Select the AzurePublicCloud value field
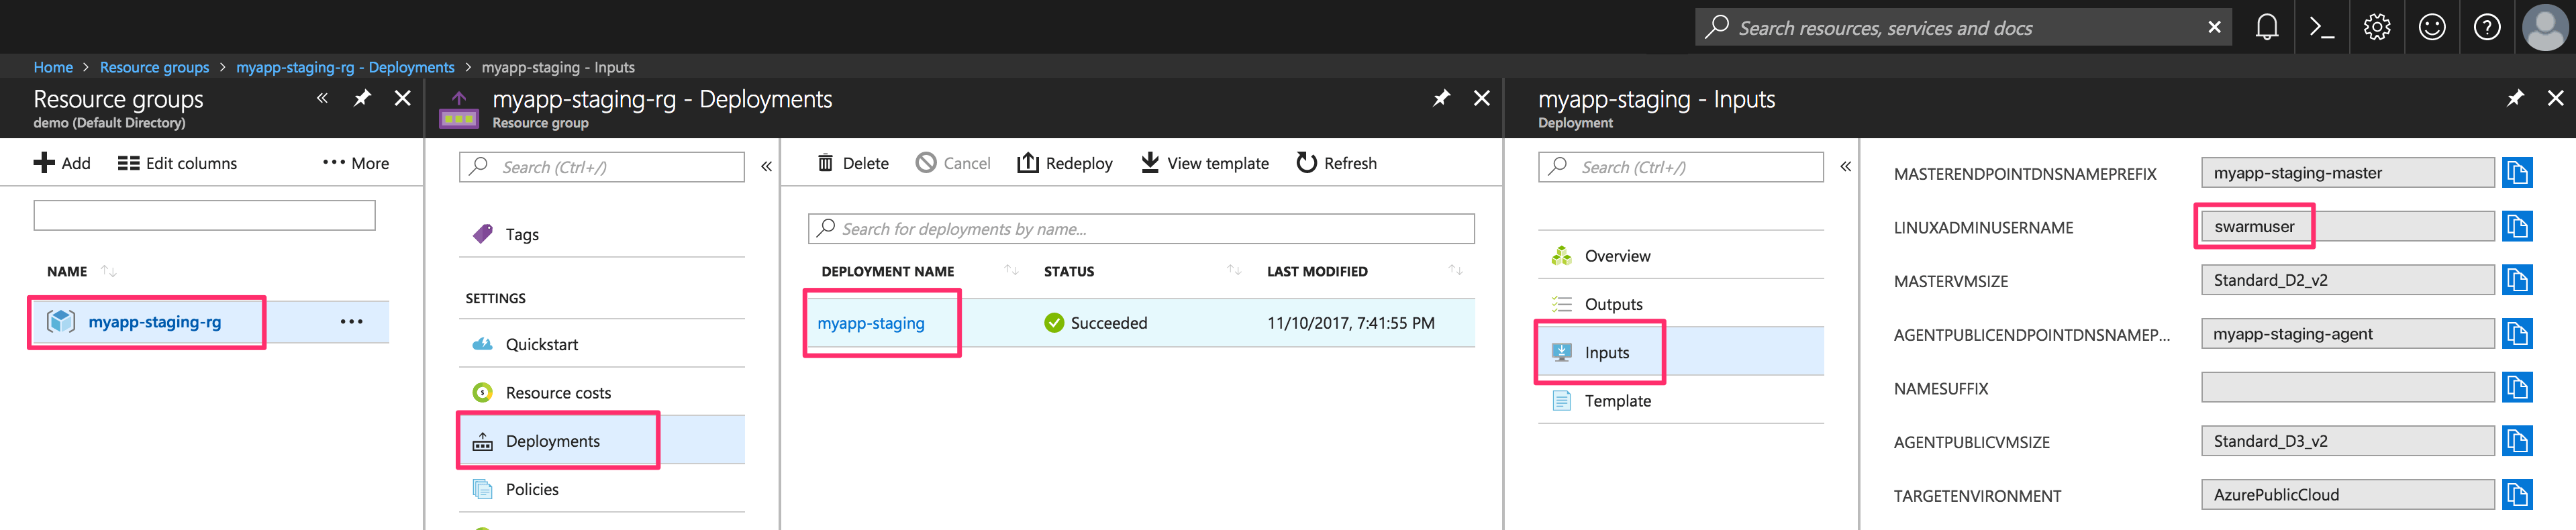 (2347, 495)
